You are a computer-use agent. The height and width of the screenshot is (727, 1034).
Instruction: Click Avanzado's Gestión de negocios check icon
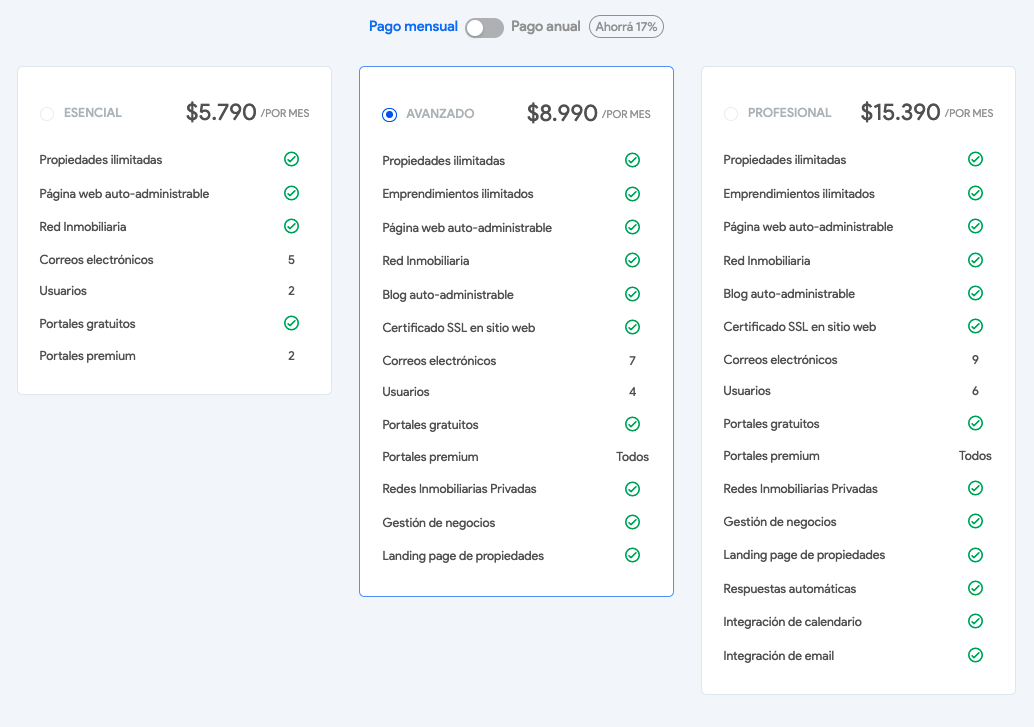632,522
